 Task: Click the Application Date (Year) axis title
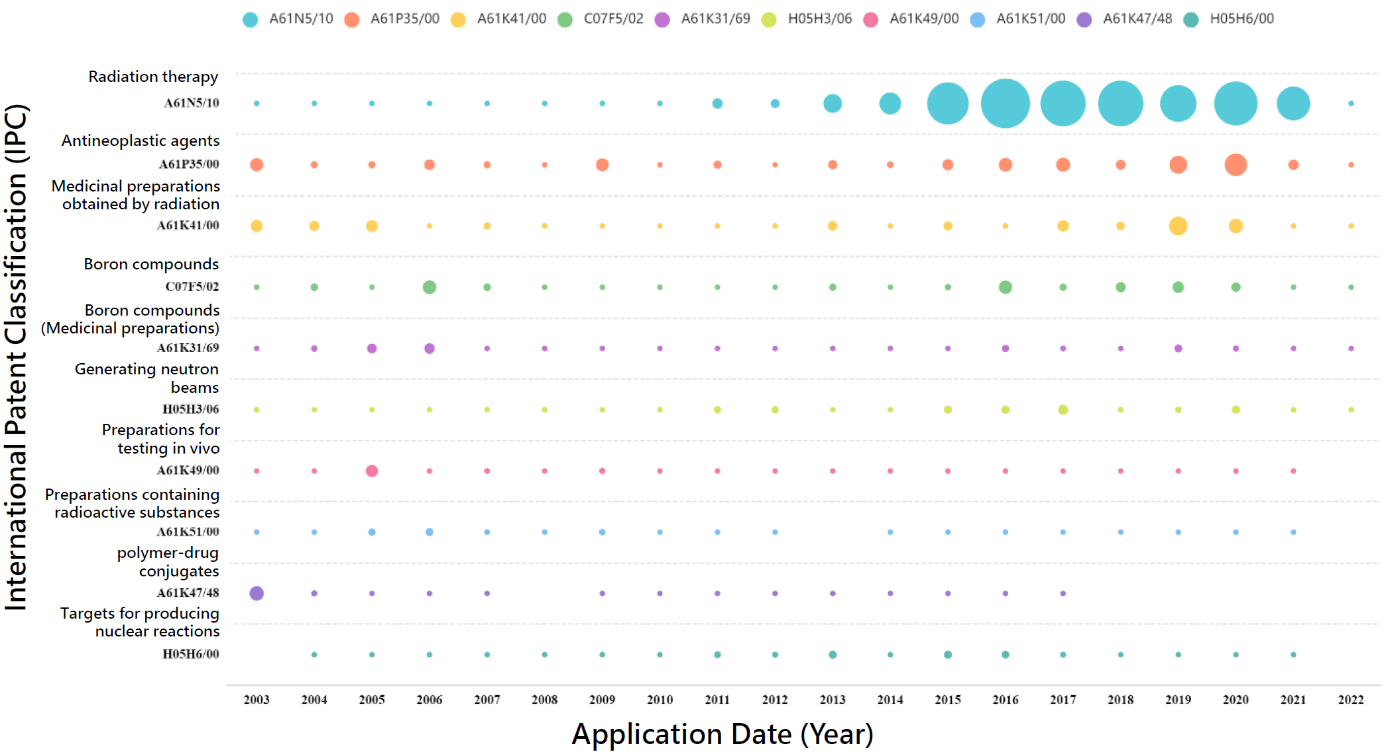pos(722,734)
